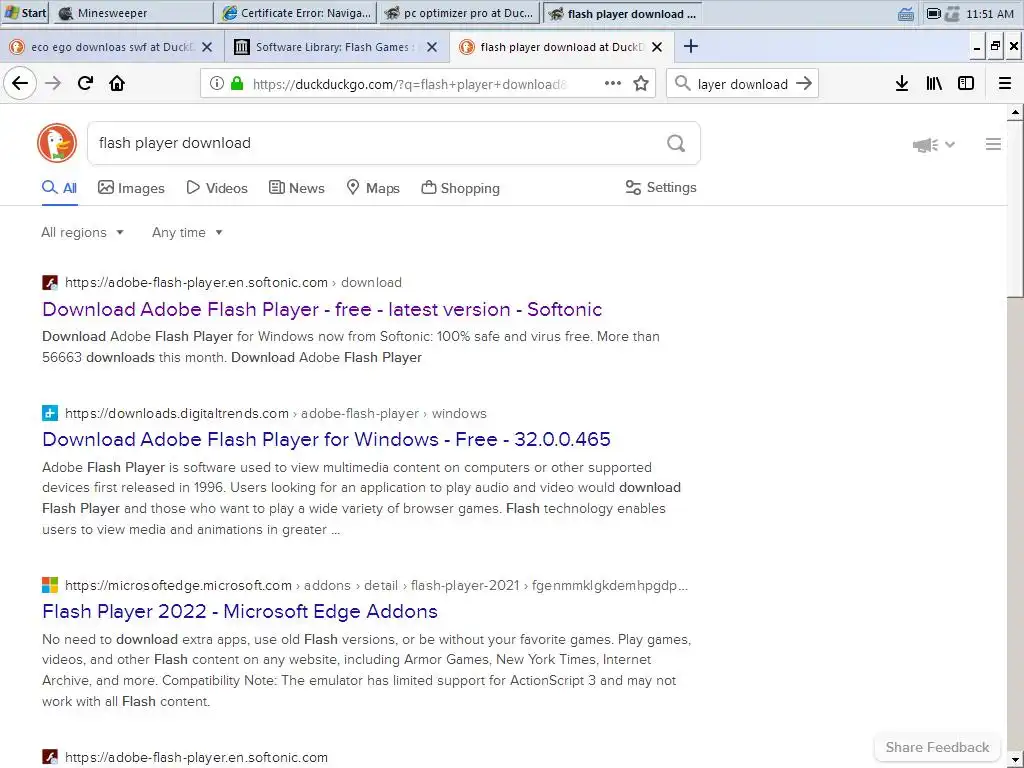Open DuckDuckGo side menu hamburger
The height and width of the screenshot is (768, 1024).
tap(993, 144)
